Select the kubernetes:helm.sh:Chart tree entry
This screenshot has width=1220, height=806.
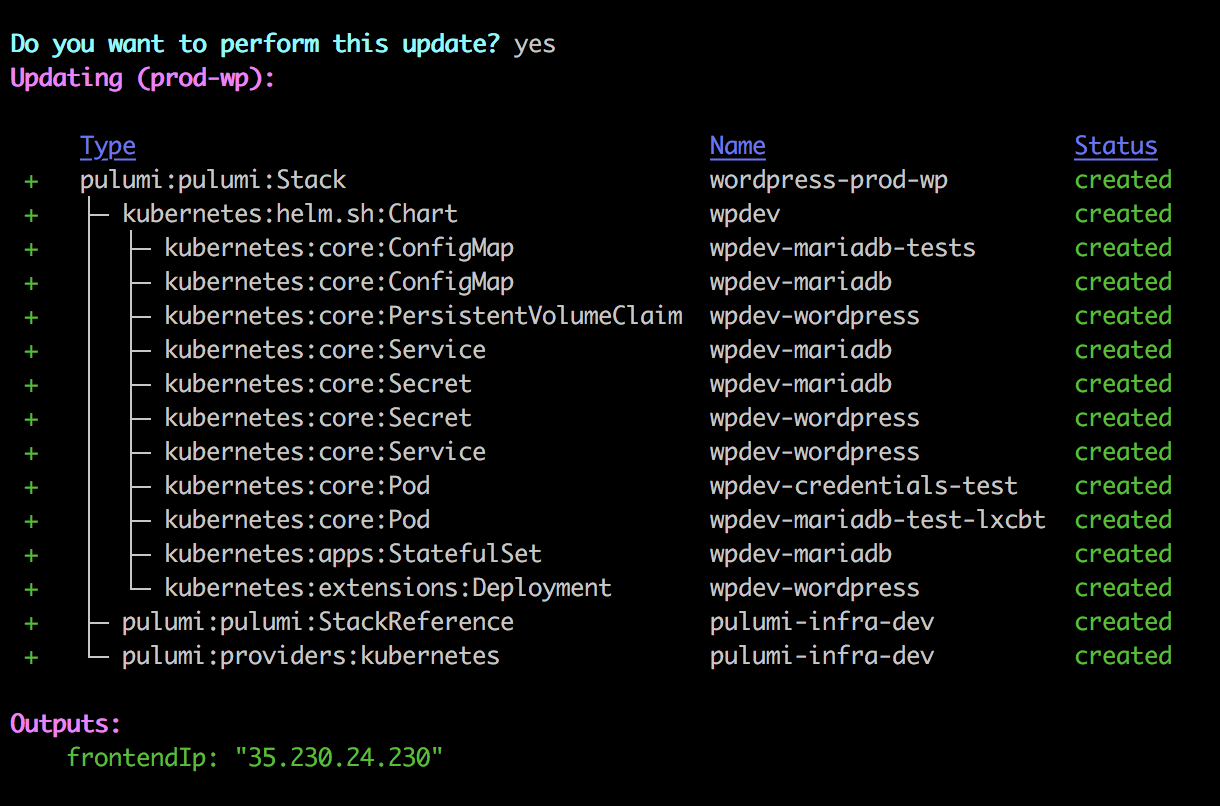click(290, 214)
